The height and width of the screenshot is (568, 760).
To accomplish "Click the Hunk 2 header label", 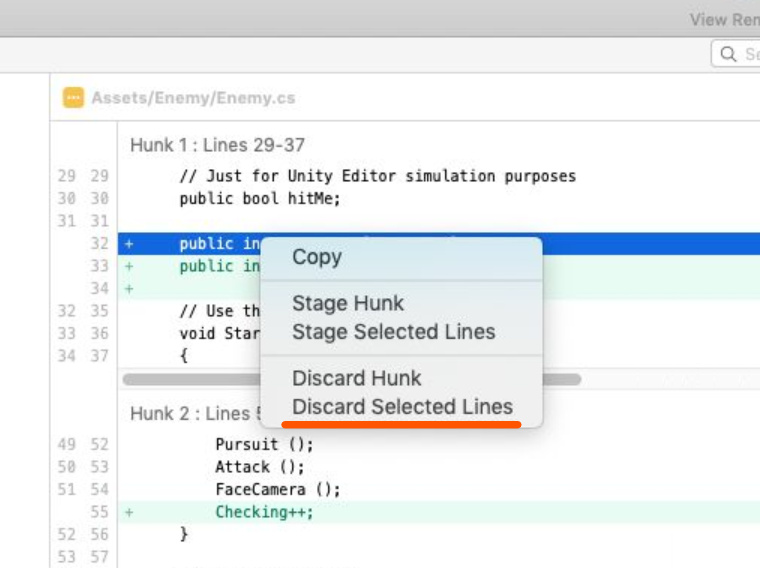I will coord(195,413).
